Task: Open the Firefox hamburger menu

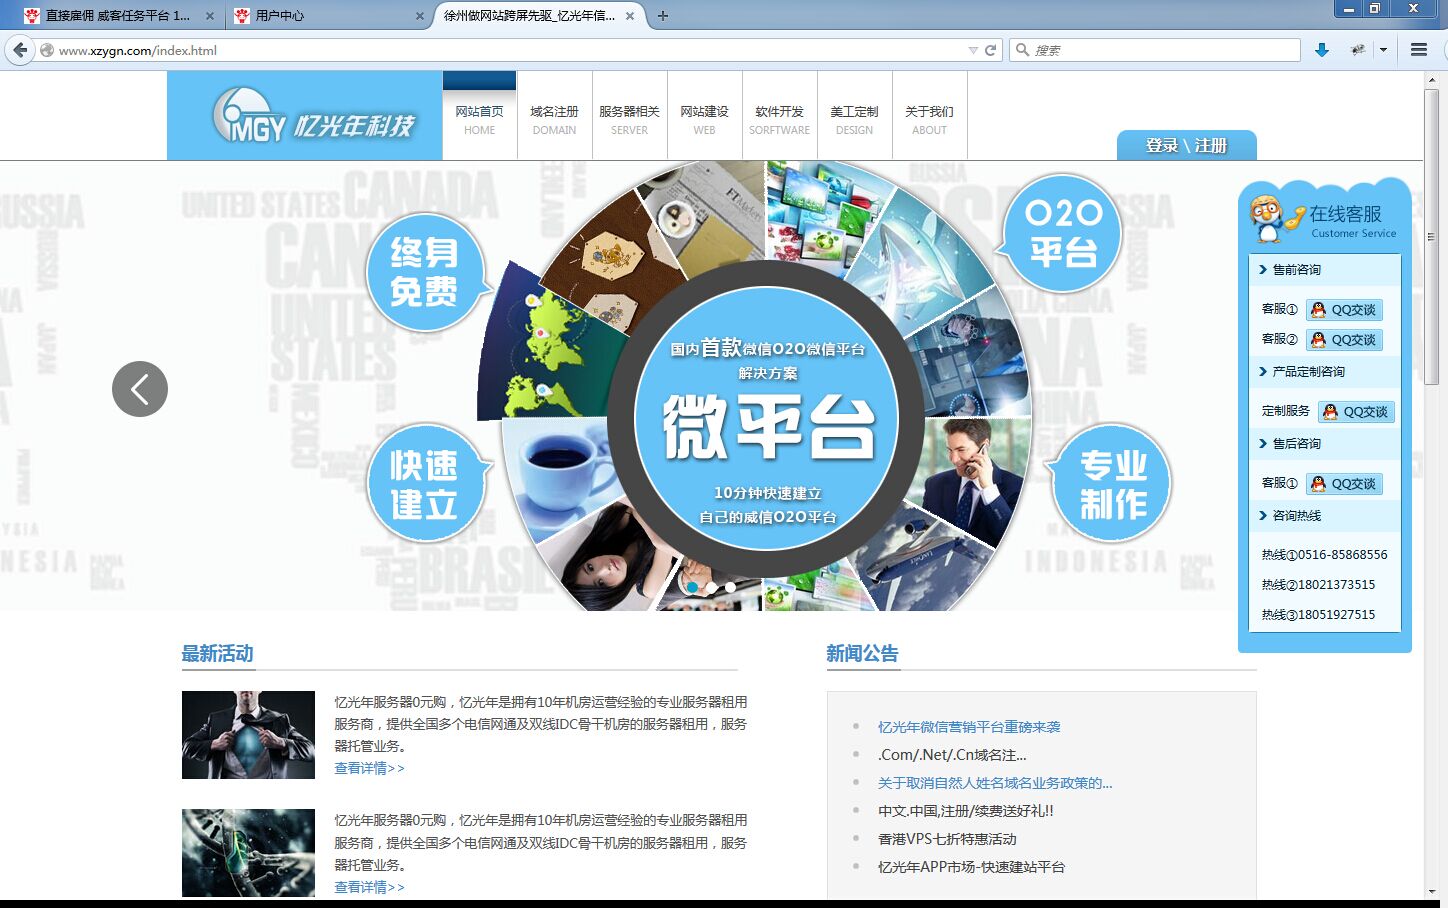Action: click(1418, 49)
